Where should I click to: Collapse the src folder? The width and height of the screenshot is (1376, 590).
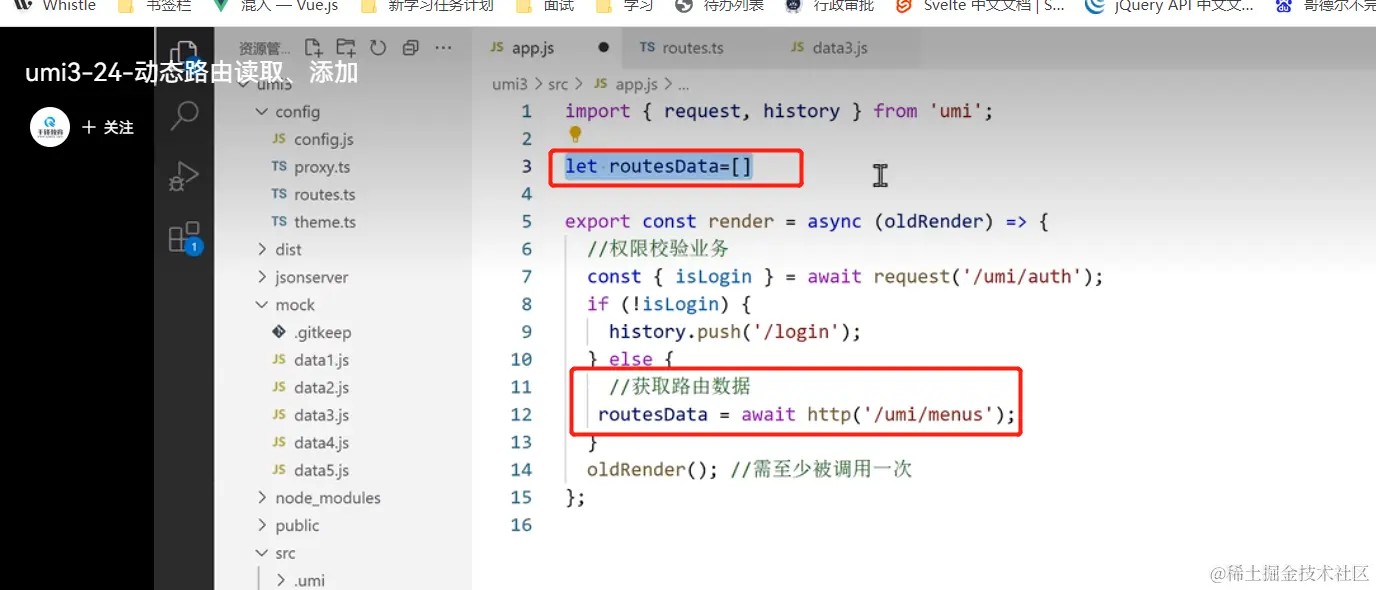coord(276,553)
